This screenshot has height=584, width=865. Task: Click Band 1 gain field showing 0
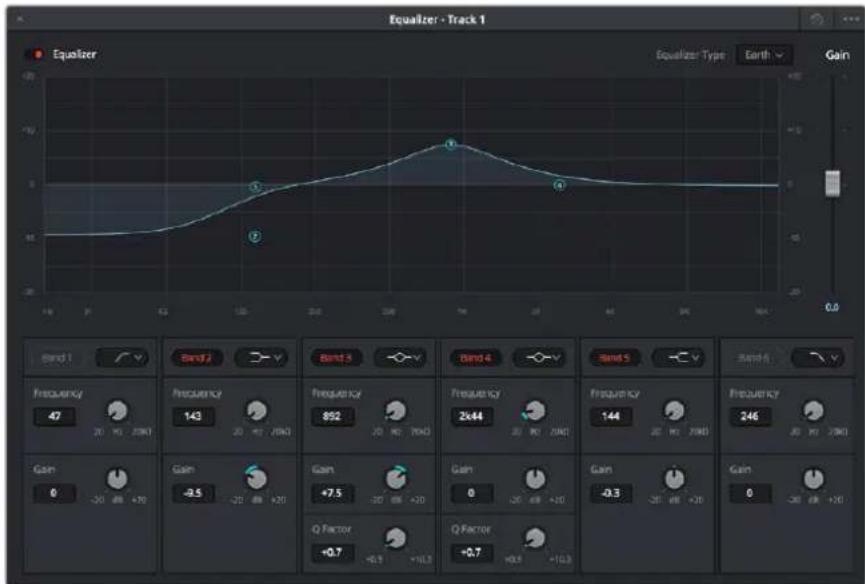click(55, 493)
